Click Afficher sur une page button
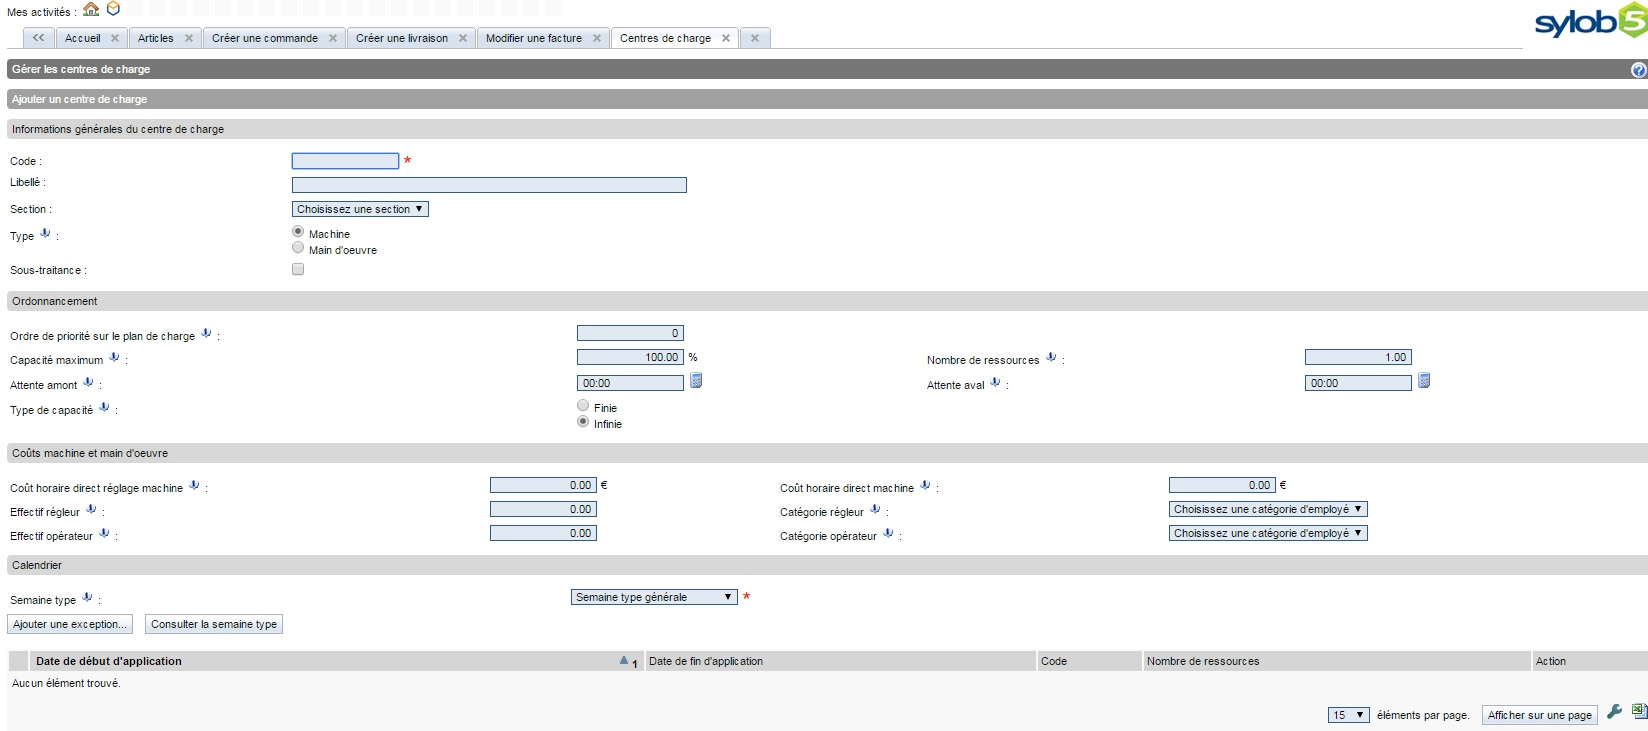Viewport: 1648px width, 731px height. [1540, 715]
